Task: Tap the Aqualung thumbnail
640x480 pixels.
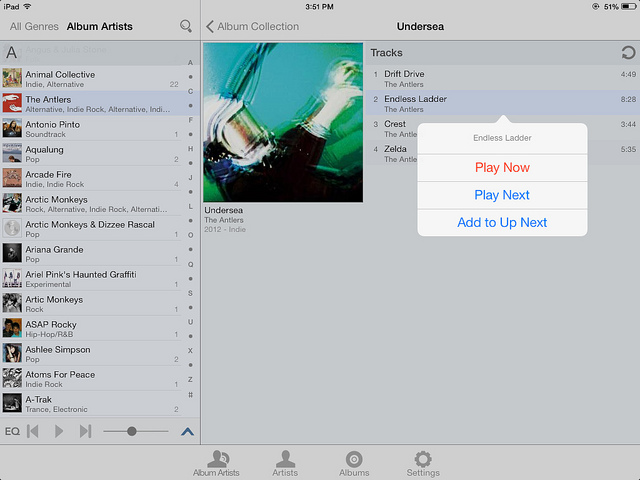Action: click(12, 153)
